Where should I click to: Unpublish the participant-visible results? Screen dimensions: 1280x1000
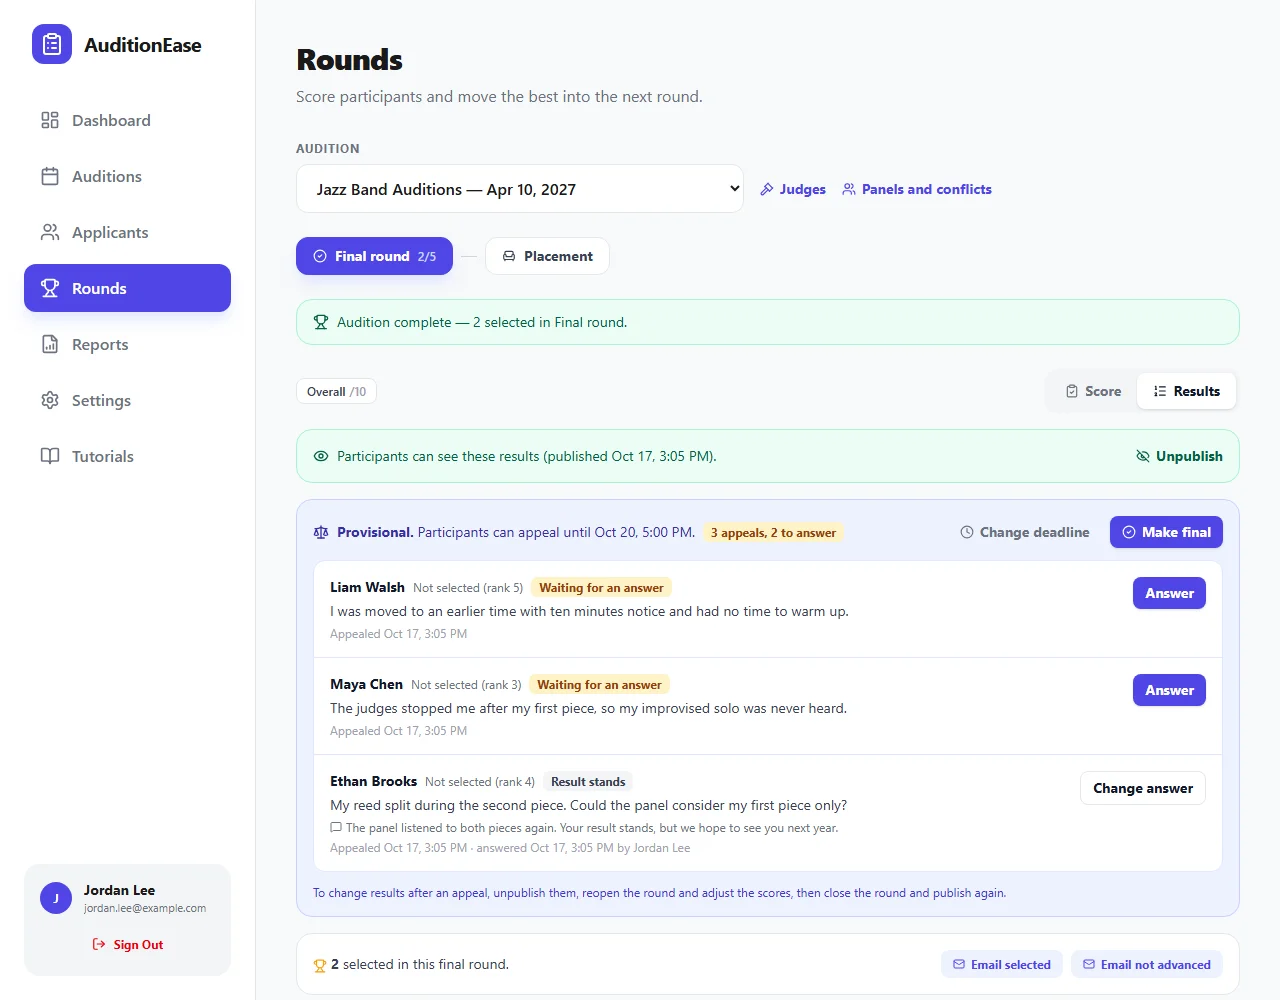(1179, 456)
